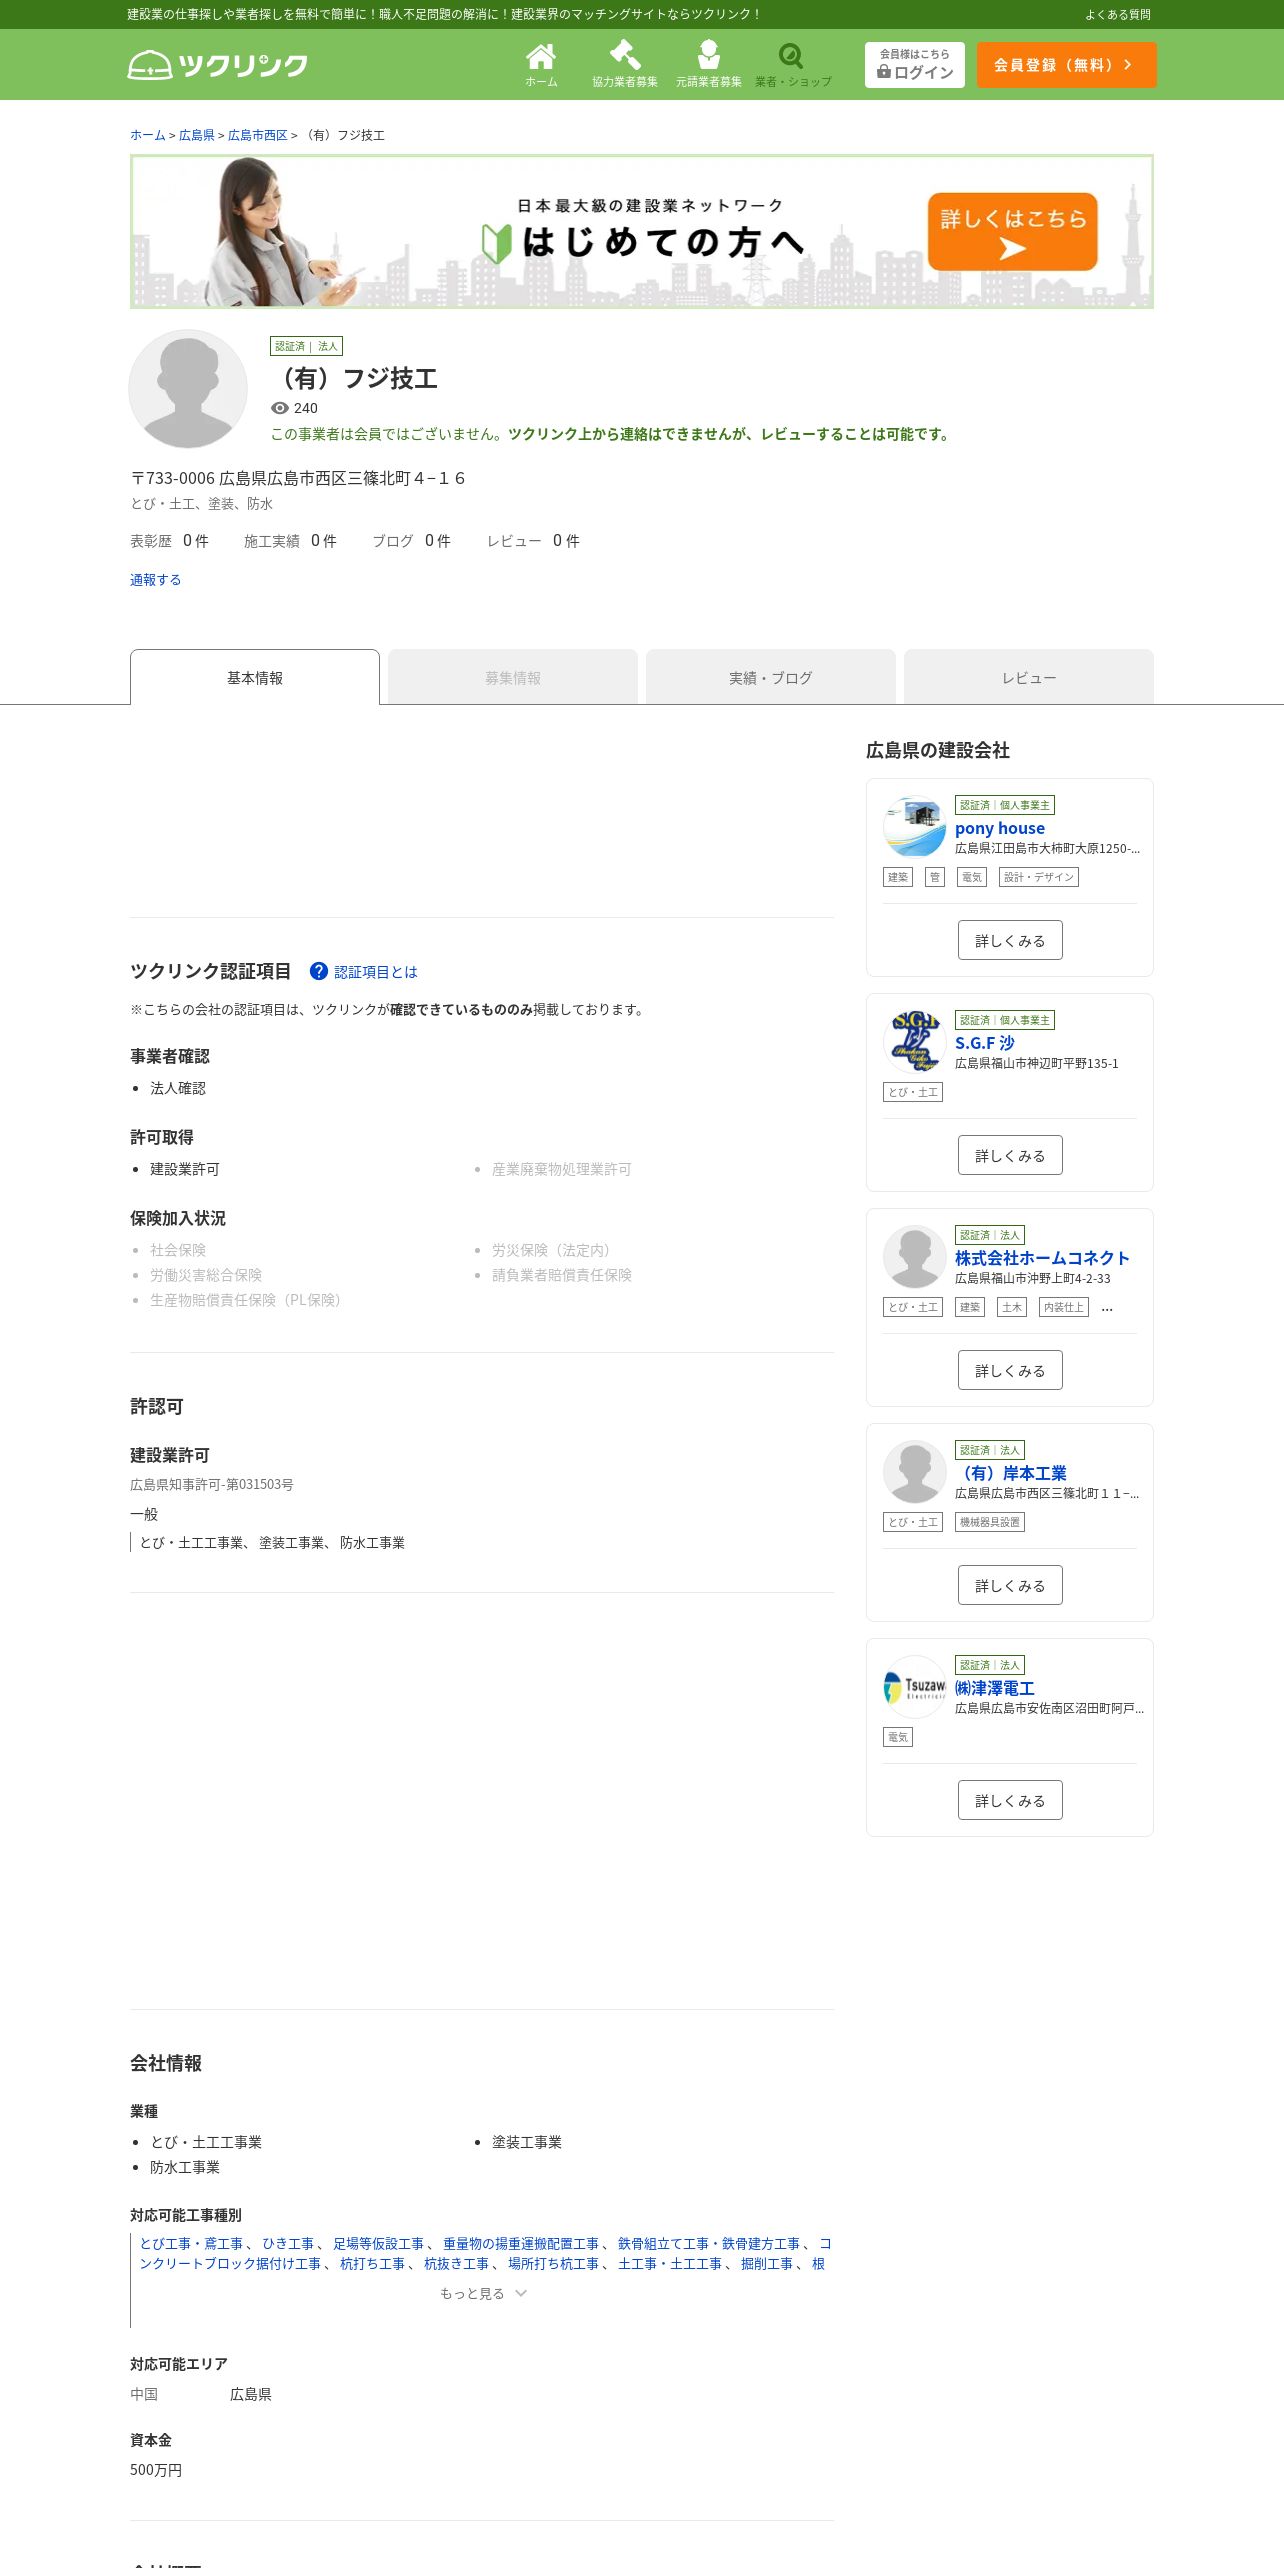1284x2568 pixels.
Task: Click the ツクリンク logo
Action: pos(217,65)
